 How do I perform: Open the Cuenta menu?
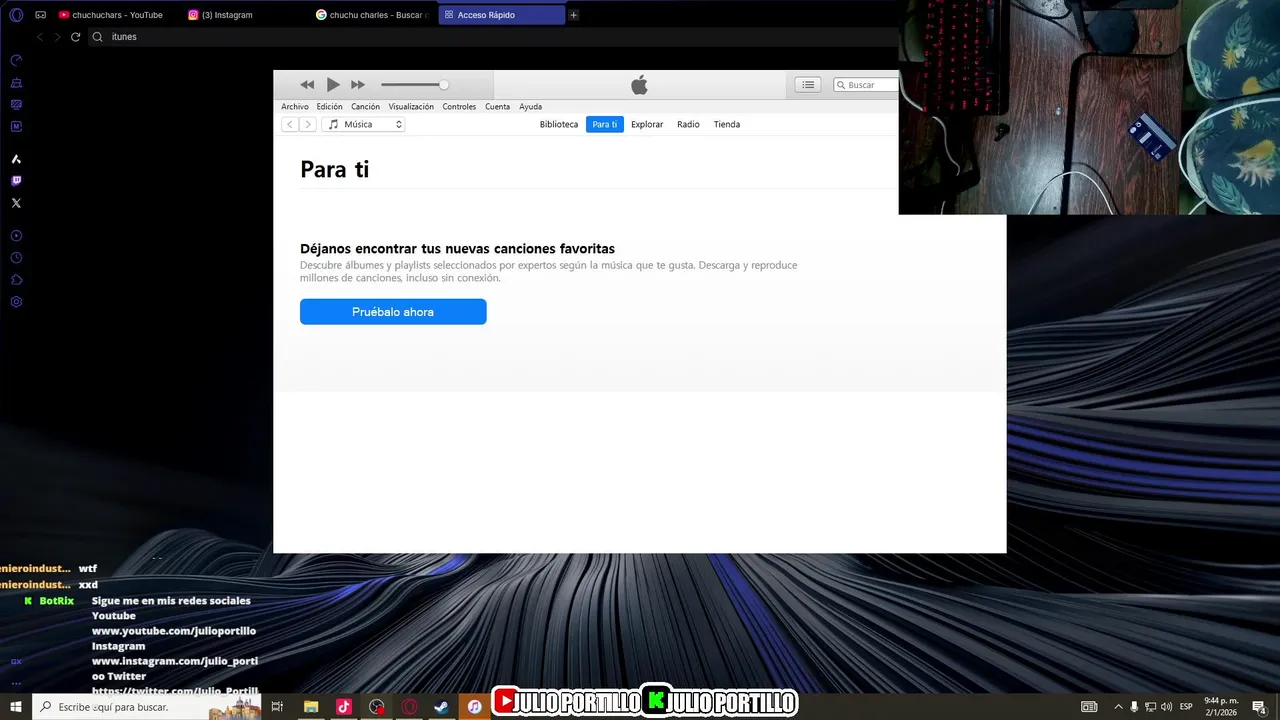click(x=497, y=107)
